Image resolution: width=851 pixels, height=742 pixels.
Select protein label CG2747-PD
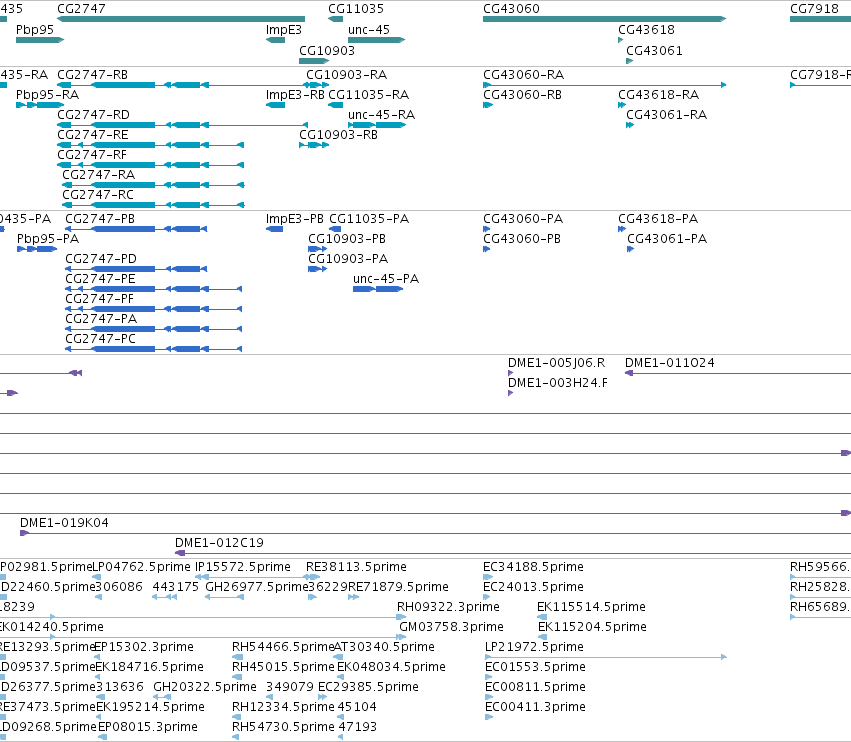[x=101, y=259]
